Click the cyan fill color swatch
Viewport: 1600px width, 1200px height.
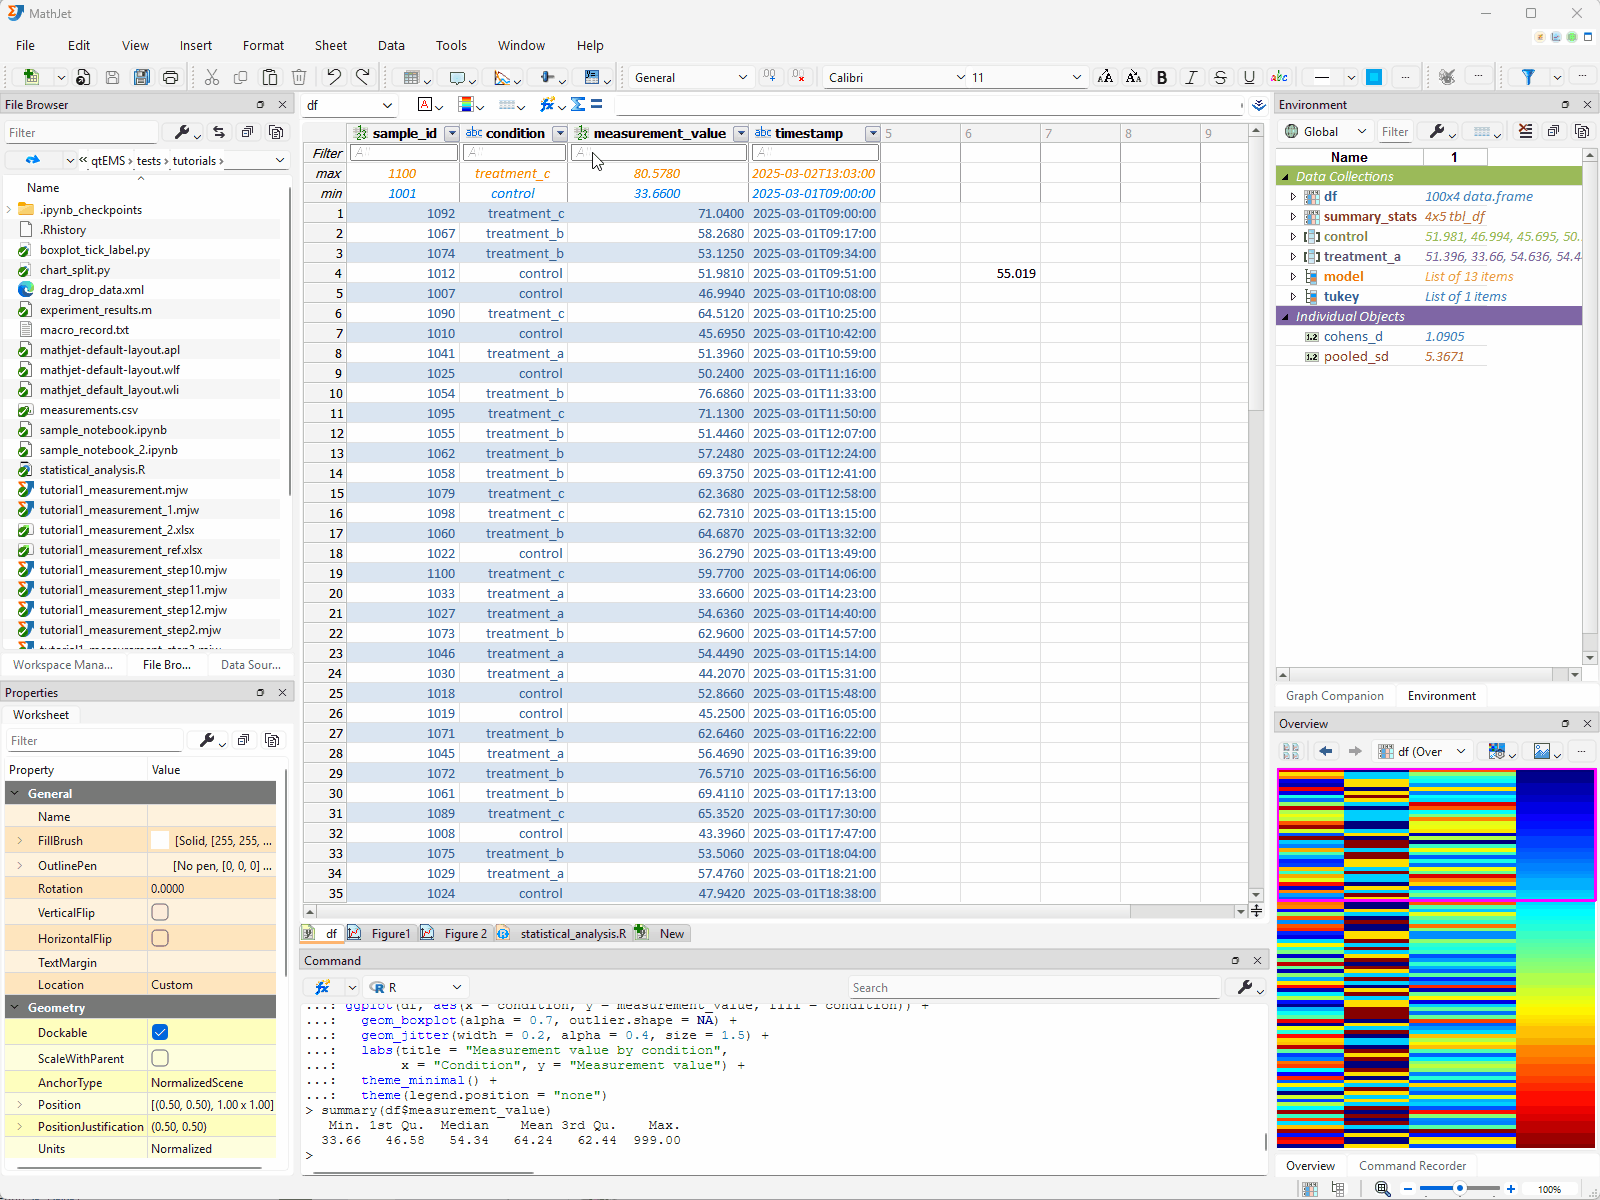point(1374,77)
